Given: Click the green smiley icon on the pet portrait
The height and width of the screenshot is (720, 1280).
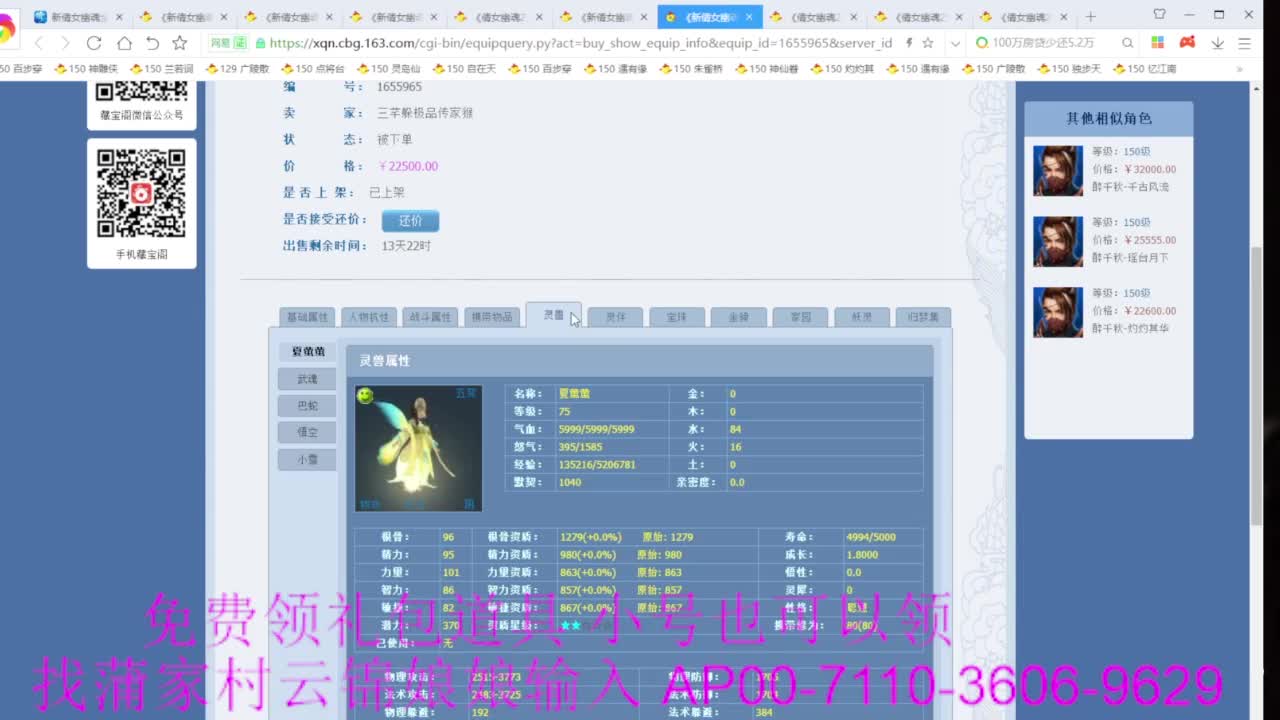Looking at the screenshot, I should [x=366, y=396].
